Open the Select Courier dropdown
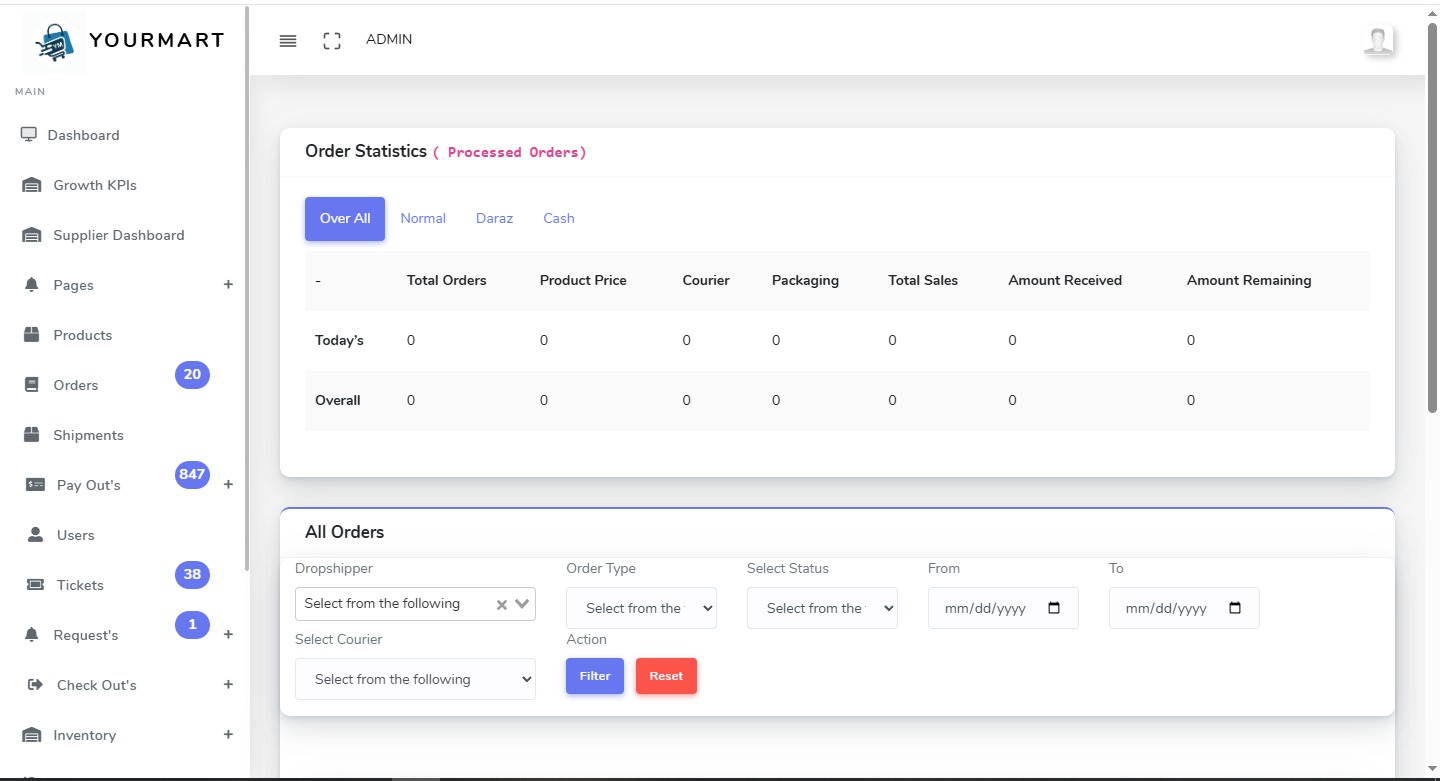 click(x=415, y=679)
